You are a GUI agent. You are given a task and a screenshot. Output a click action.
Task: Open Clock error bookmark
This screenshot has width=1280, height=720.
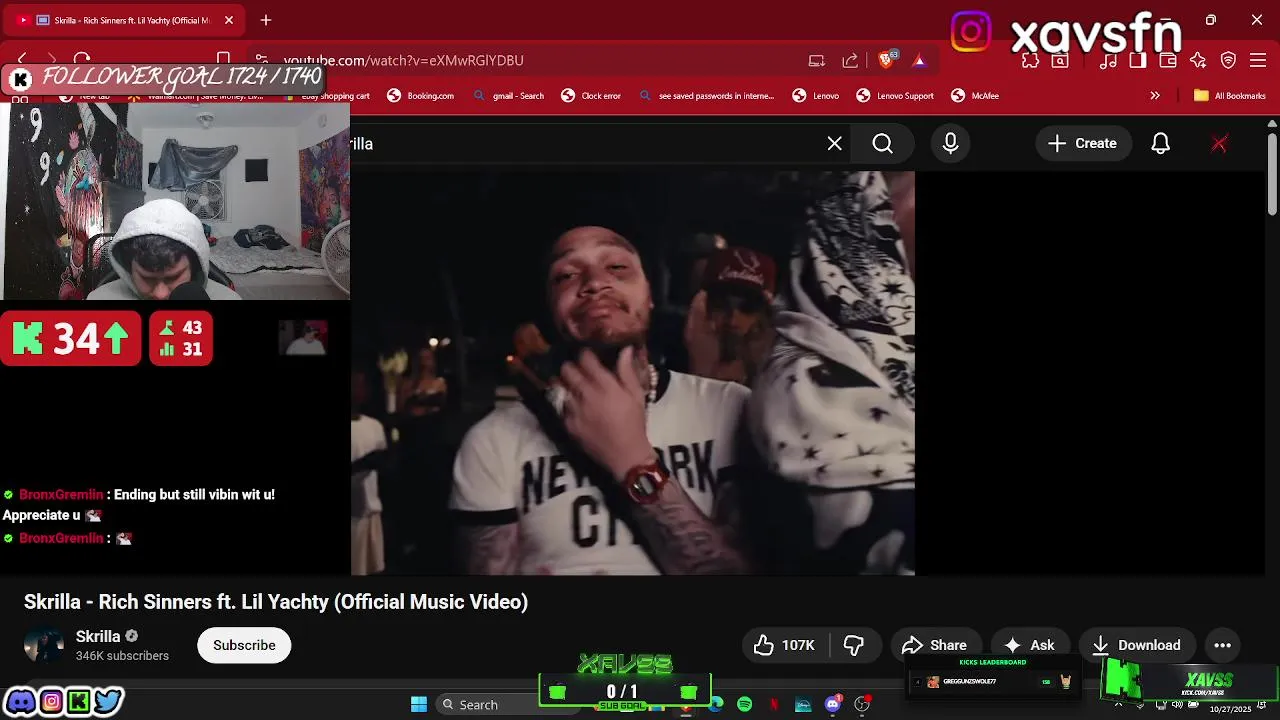pyautogui.click(x=591, y=96)
